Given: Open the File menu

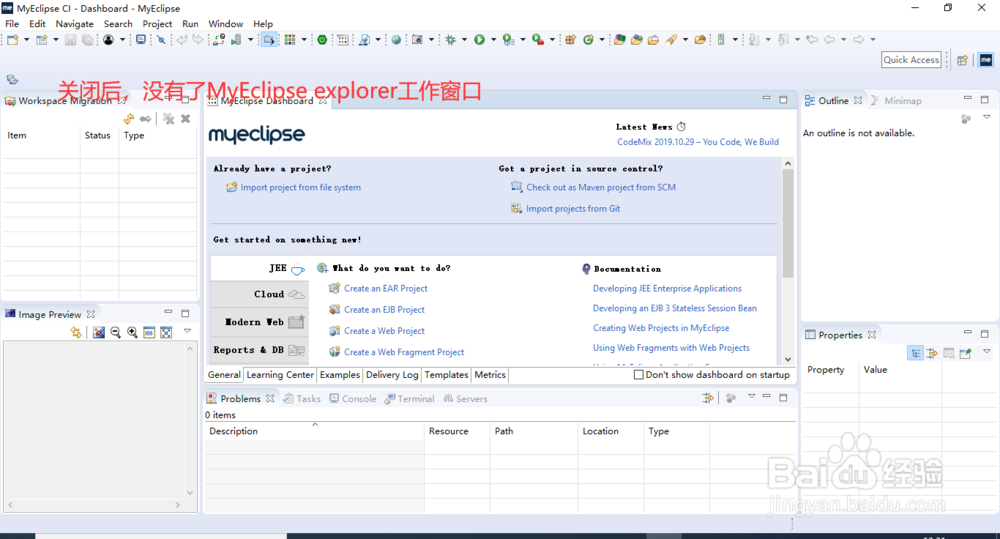Looking at the screenshot, I should click(x=12, y=24).
